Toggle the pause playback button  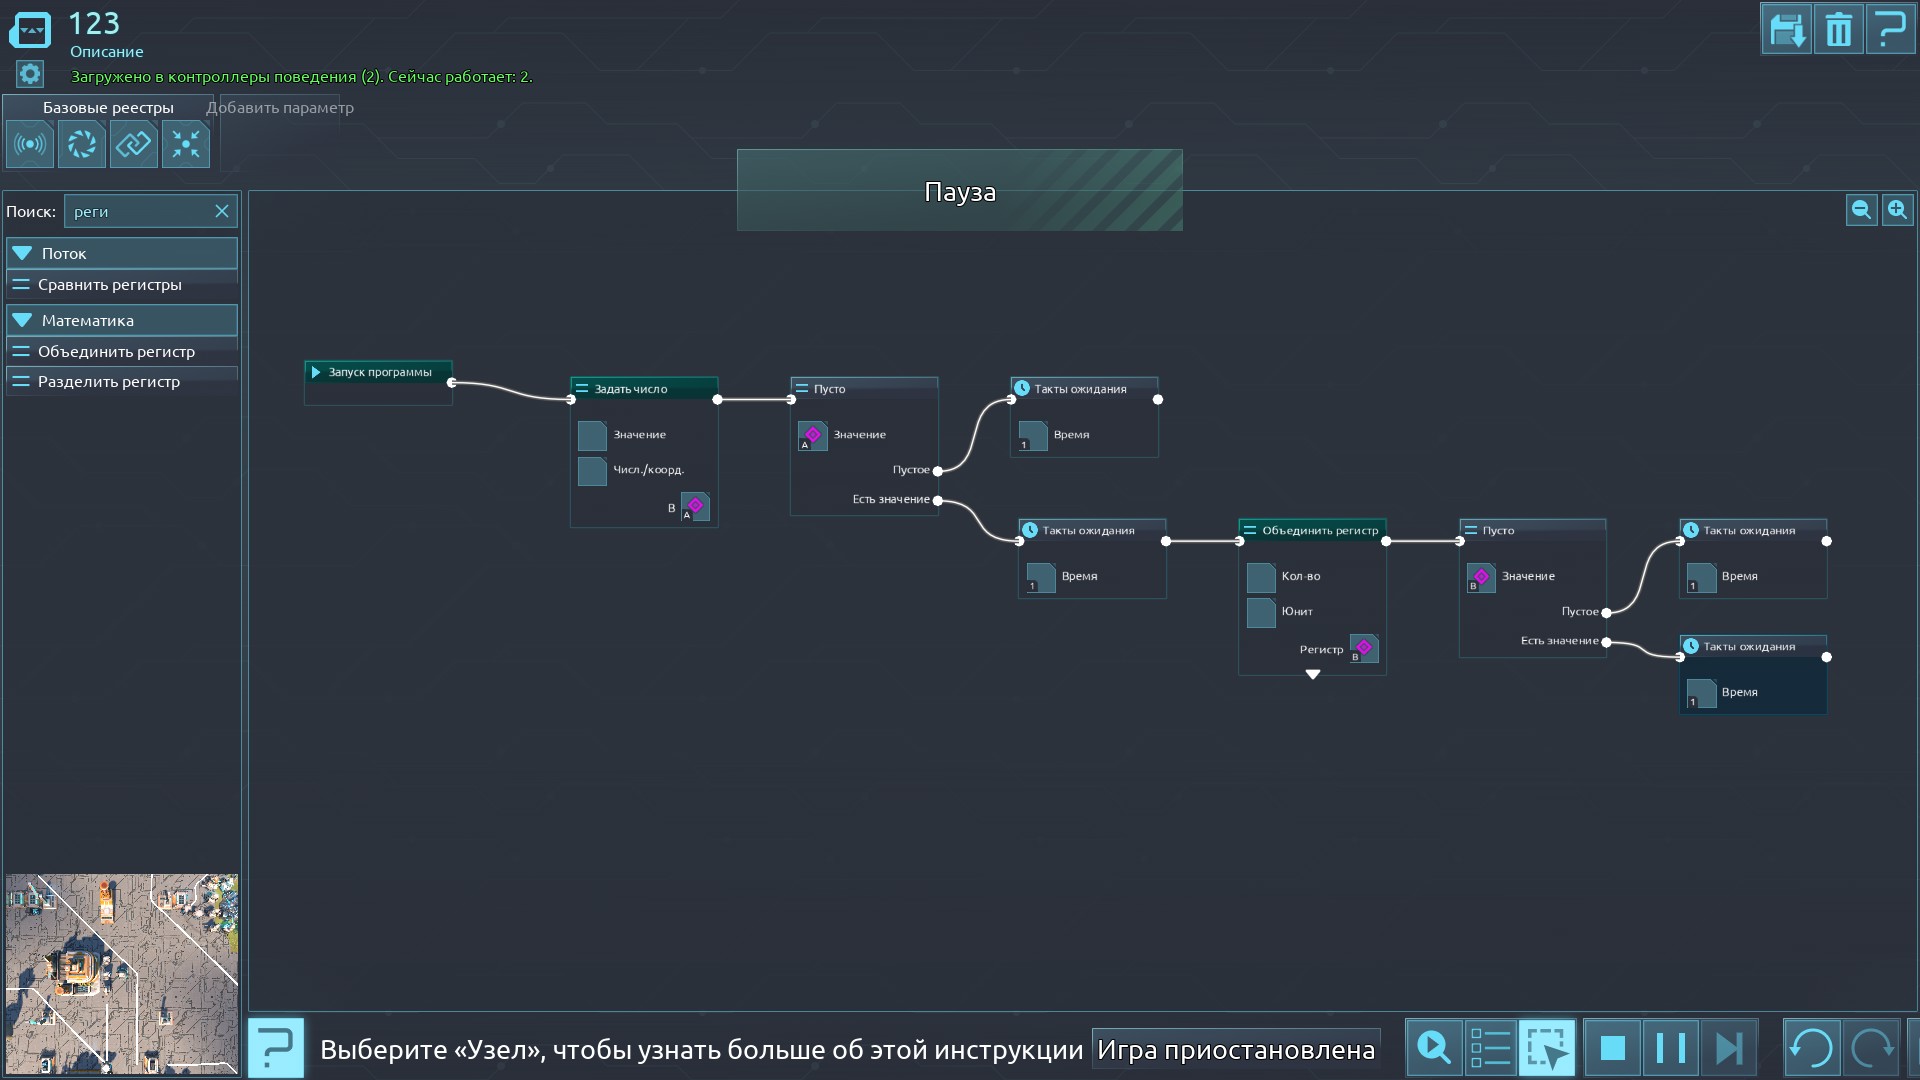pos(1670,1048)
